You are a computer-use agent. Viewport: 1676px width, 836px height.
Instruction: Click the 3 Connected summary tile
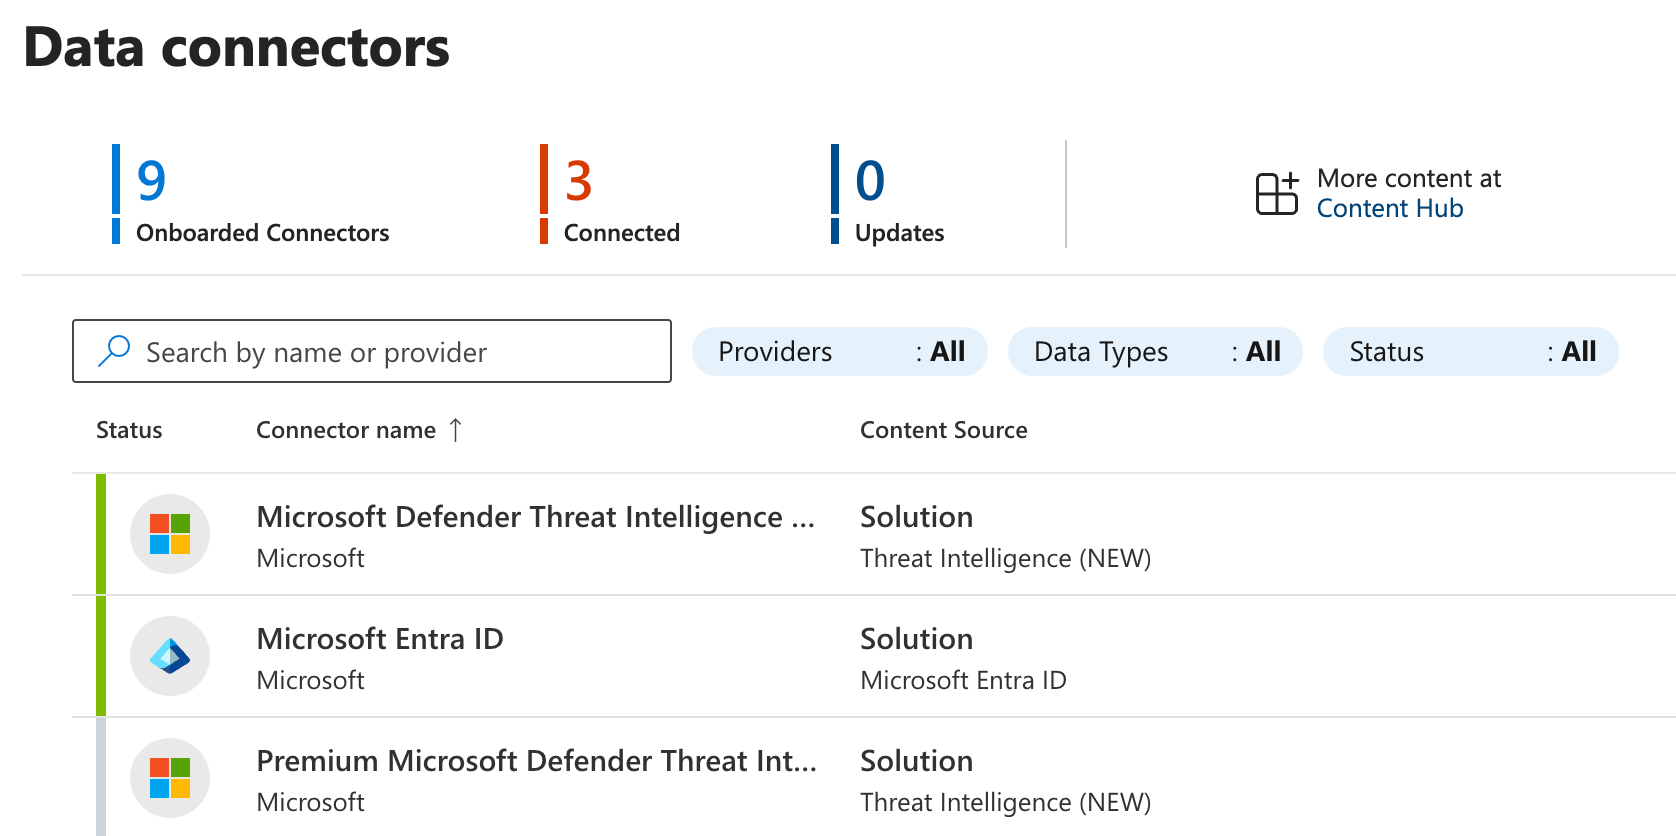[x=610, y=195]
